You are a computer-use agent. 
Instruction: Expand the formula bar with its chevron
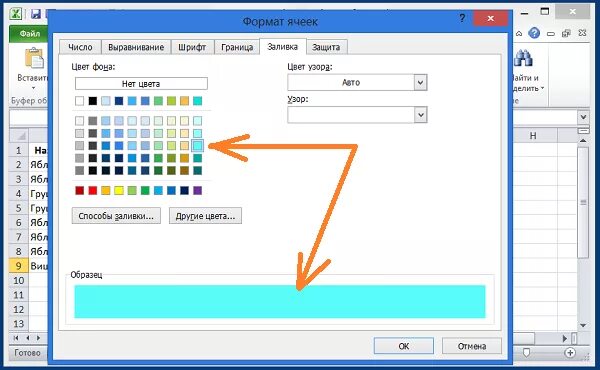click(x=583, y=117)
